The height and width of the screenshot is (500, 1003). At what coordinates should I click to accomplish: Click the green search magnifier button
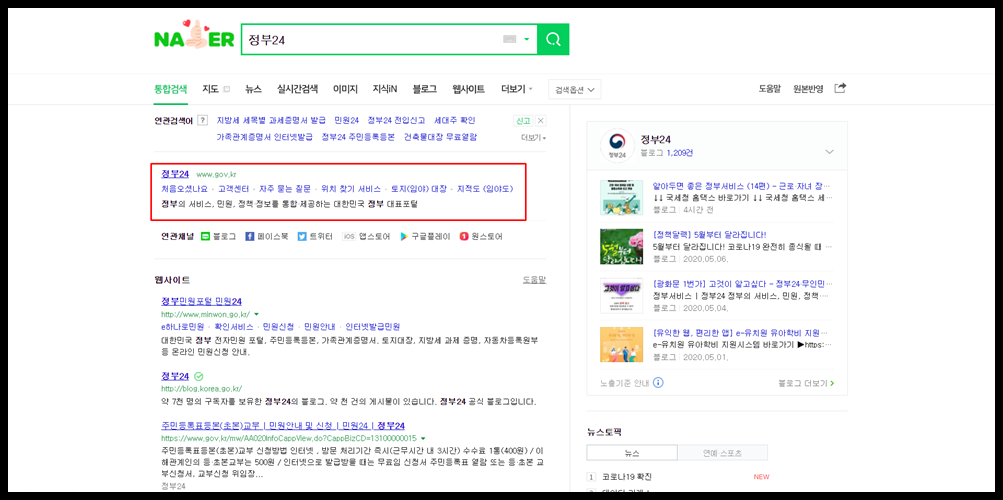(553, 40)
